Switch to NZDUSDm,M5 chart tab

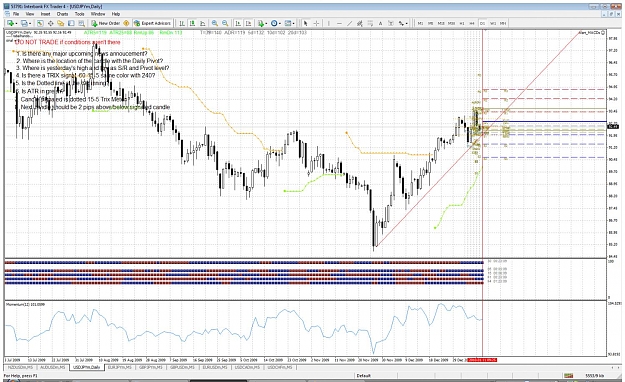[20, 367]
